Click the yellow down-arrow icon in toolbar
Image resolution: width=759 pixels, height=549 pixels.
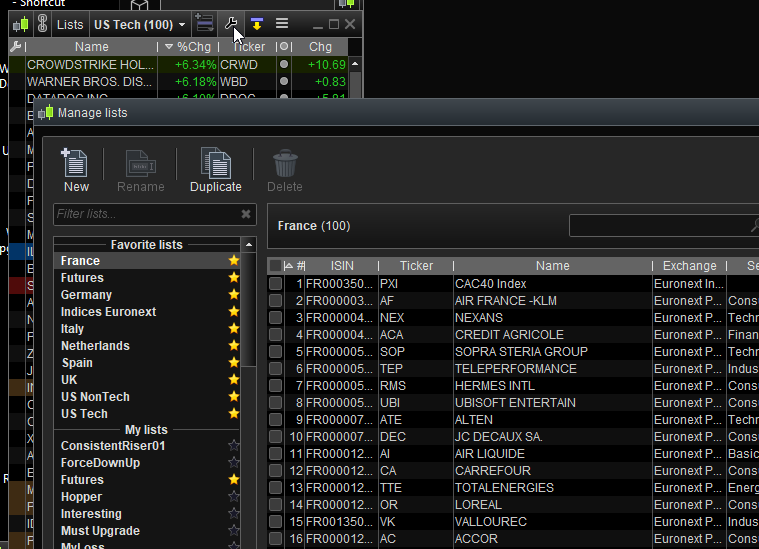(257, 24)
